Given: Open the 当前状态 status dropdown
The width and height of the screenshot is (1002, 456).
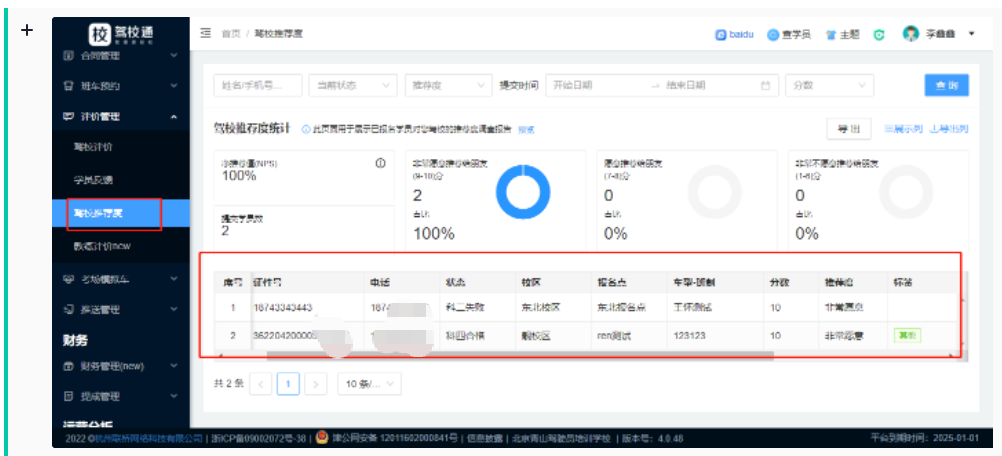Looking at the screenshot, I should tap(353, 85).
